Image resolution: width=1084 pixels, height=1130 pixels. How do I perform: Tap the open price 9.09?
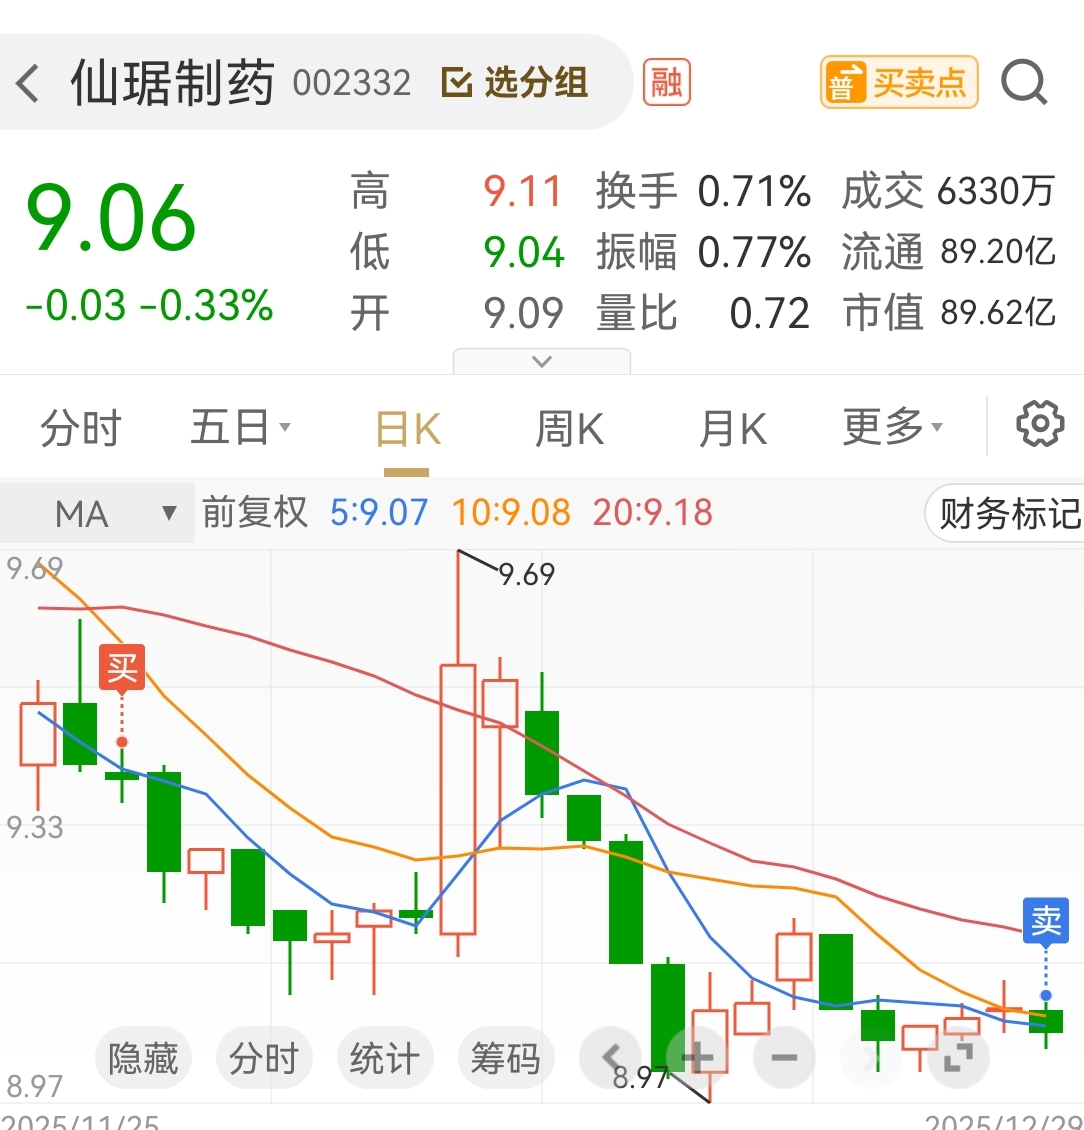coord(523,313)
